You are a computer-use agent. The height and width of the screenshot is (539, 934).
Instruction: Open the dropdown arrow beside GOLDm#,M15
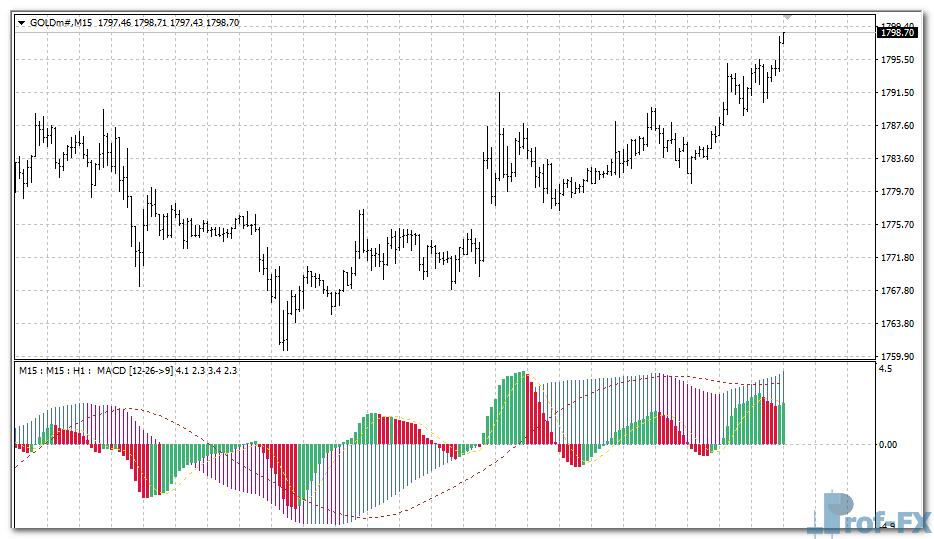pos(22,22)
